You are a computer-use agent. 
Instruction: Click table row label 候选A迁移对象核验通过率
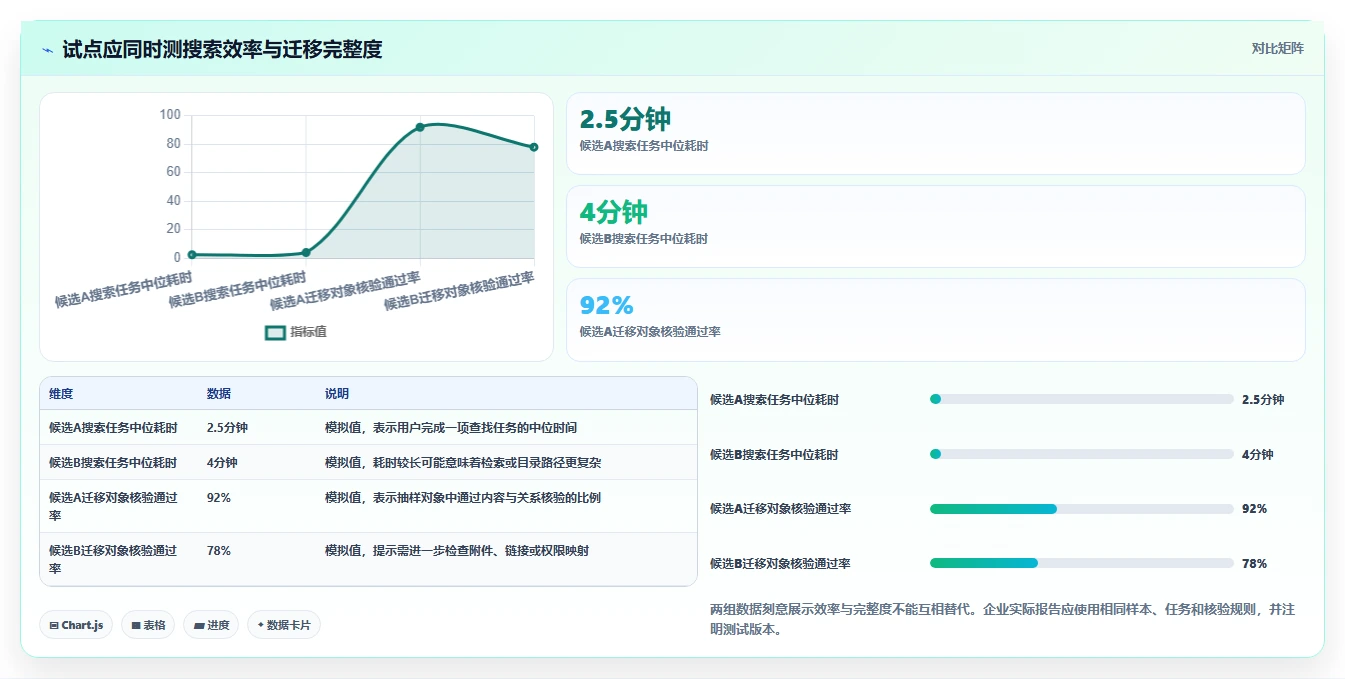coord(113,506)
